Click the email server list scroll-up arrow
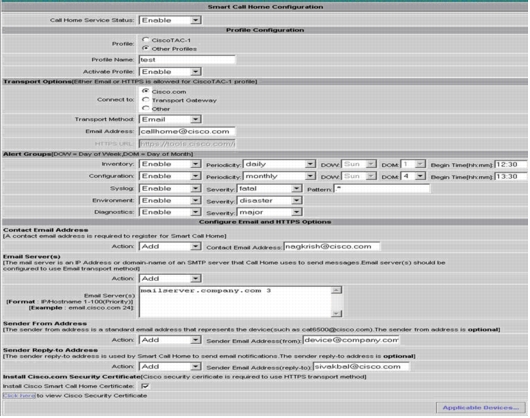The image size is (530, 418). 337,290
